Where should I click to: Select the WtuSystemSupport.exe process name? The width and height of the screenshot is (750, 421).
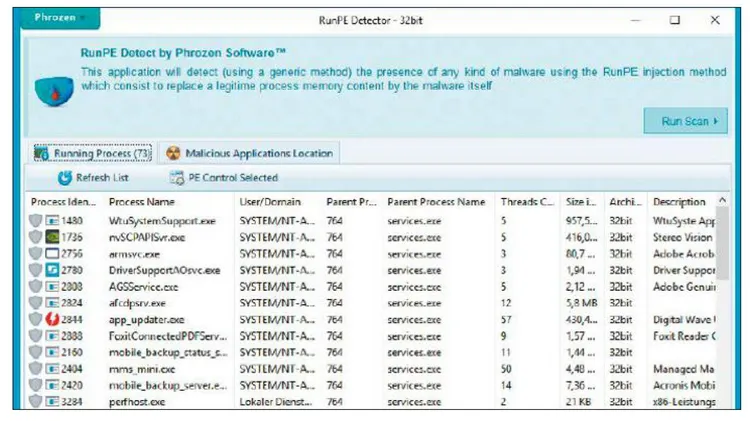point(162,221)
